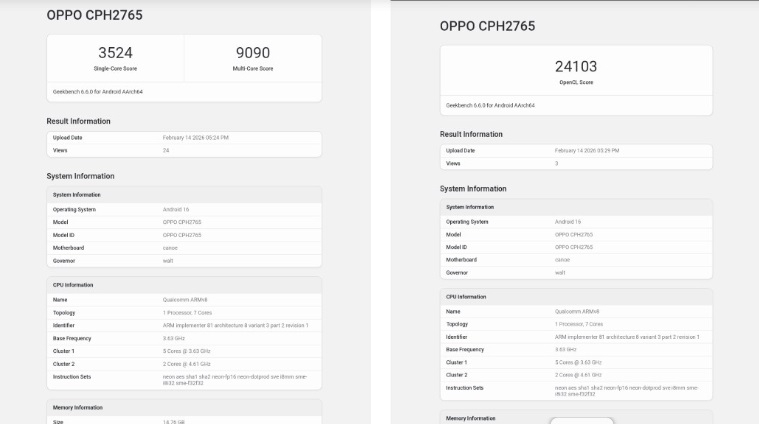The image size is (759, 424).
Task: Click the 24103 OpenCL Score value
Action: [576, 66]
